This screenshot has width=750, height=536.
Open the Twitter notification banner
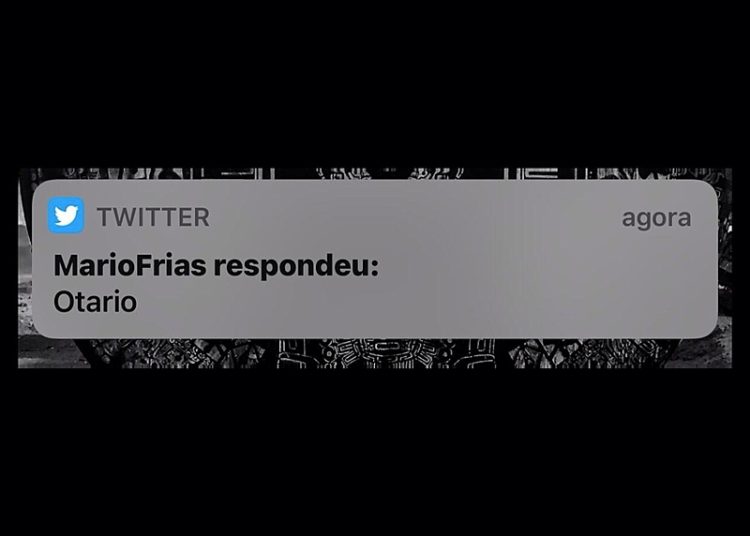click(375, 259)
